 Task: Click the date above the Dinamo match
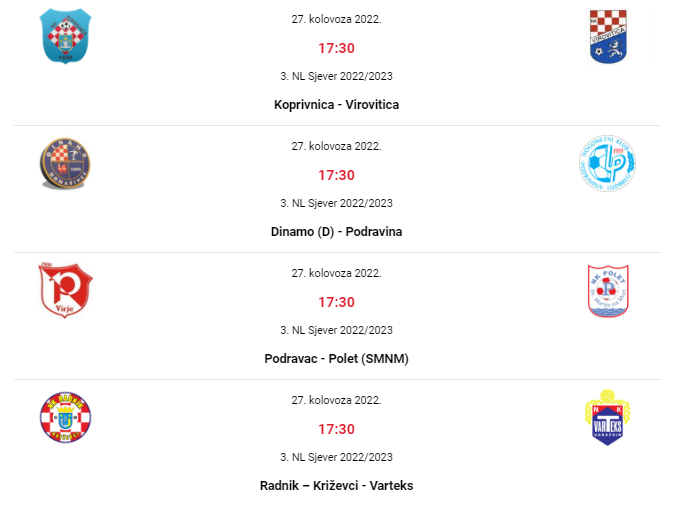(x=336, y=146)
